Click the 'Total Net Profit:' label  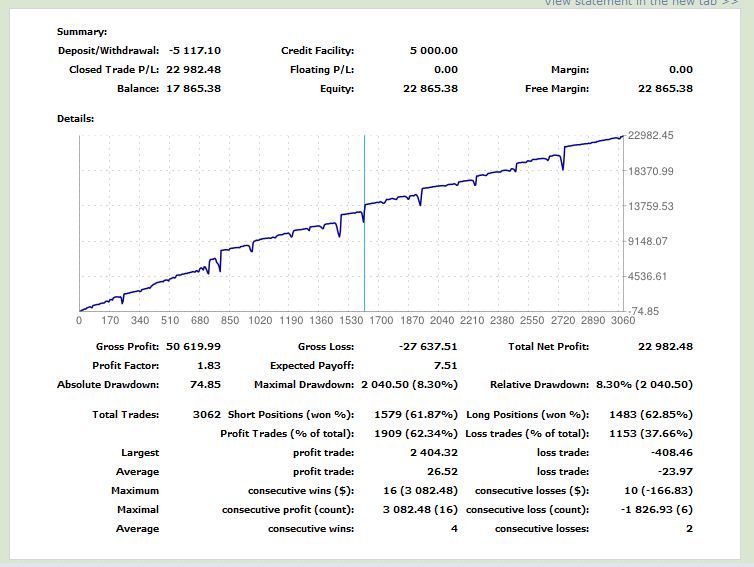pos(549,347)
